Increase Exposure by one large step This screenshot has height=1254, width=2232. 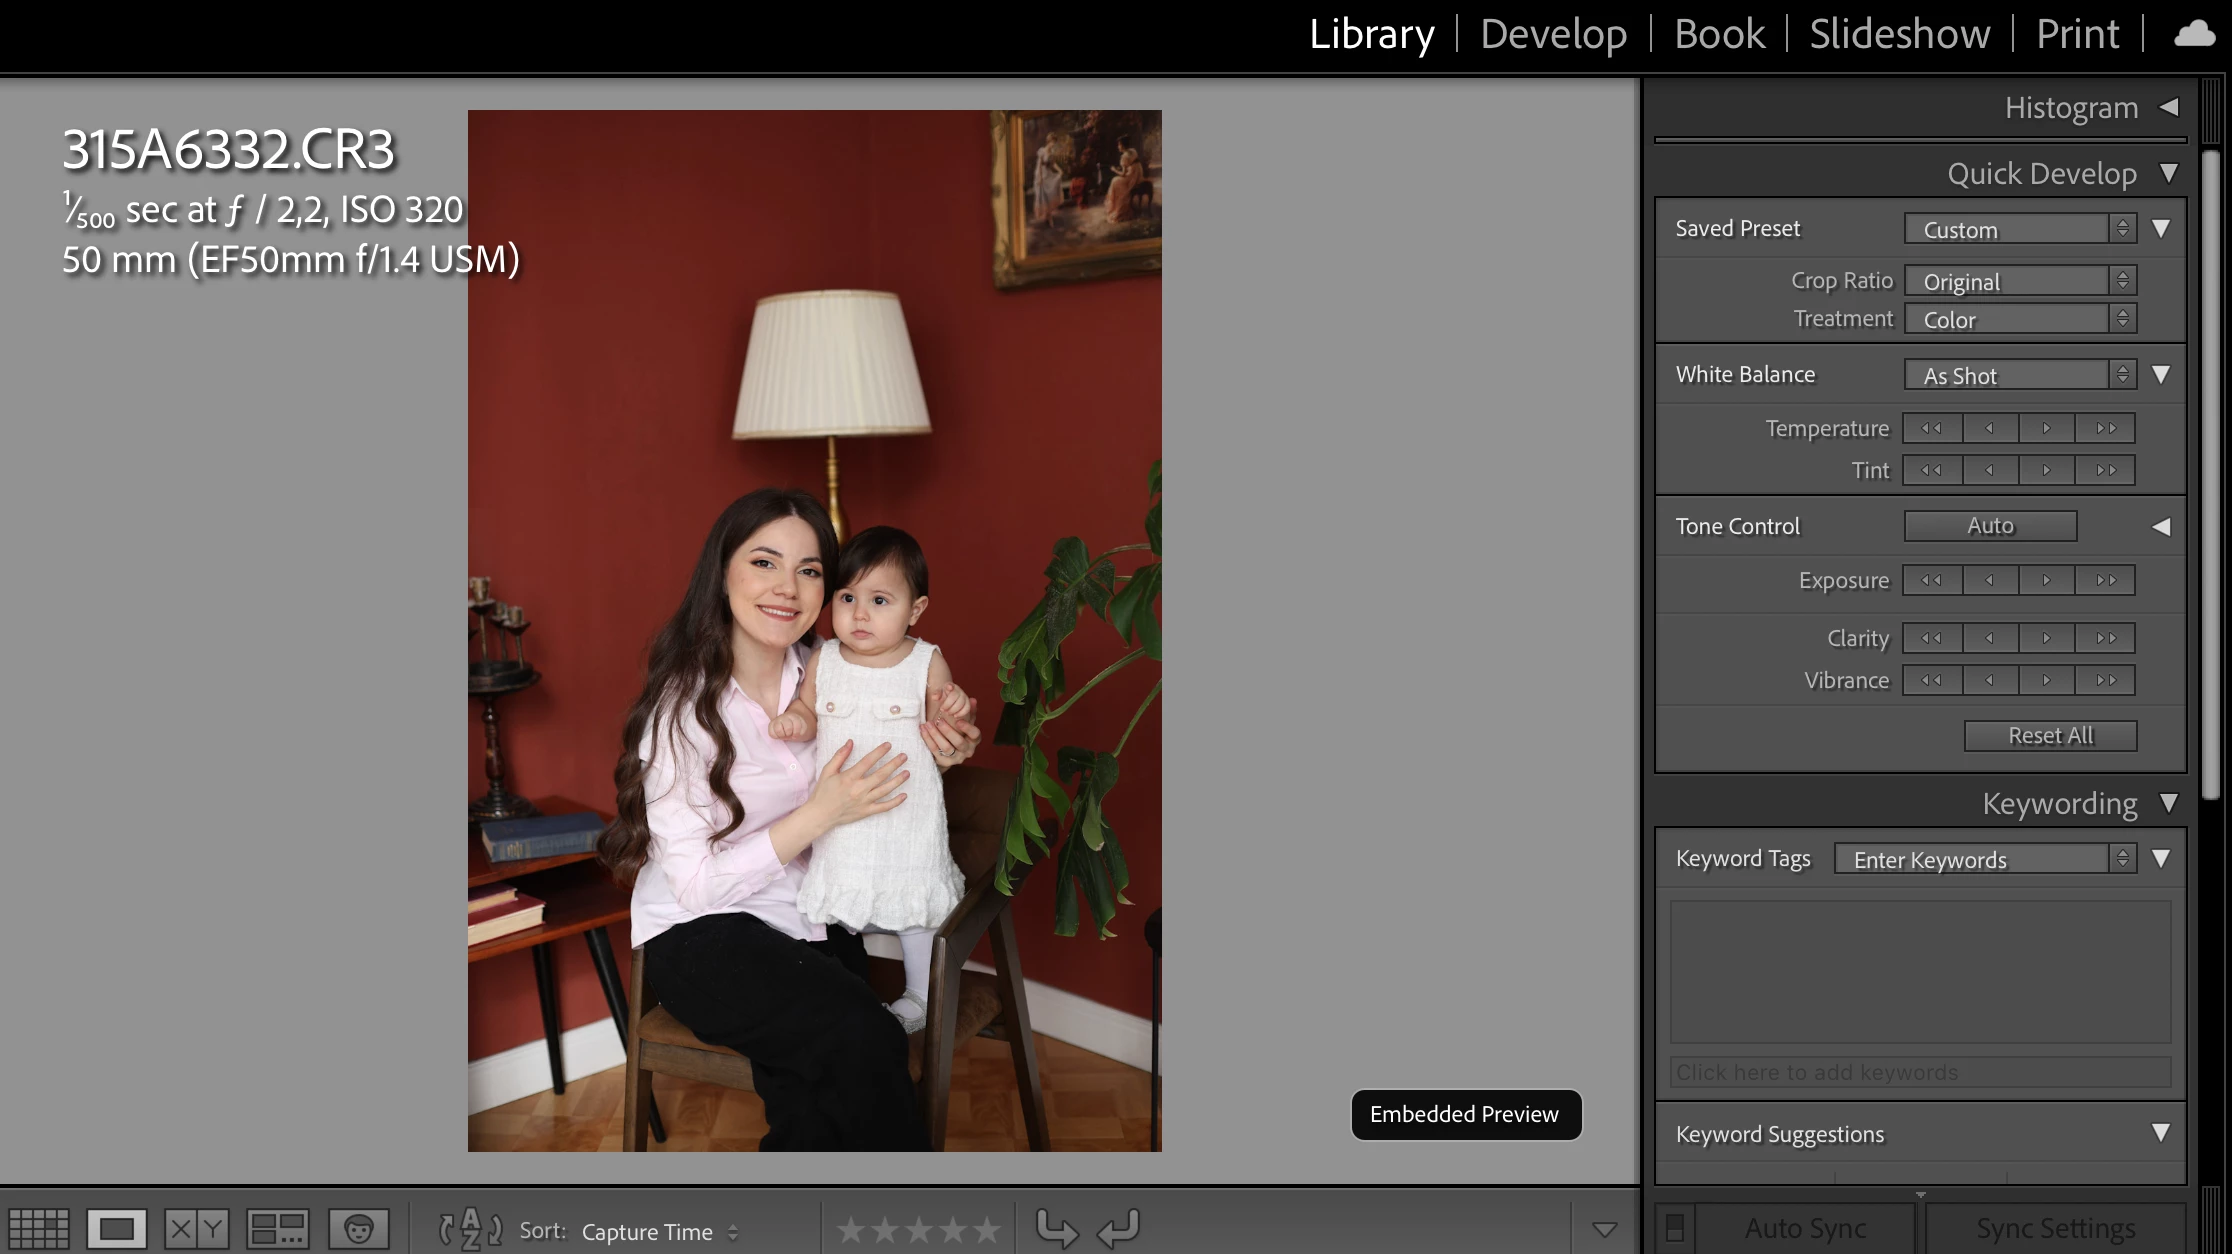[x=2106, y=581]
